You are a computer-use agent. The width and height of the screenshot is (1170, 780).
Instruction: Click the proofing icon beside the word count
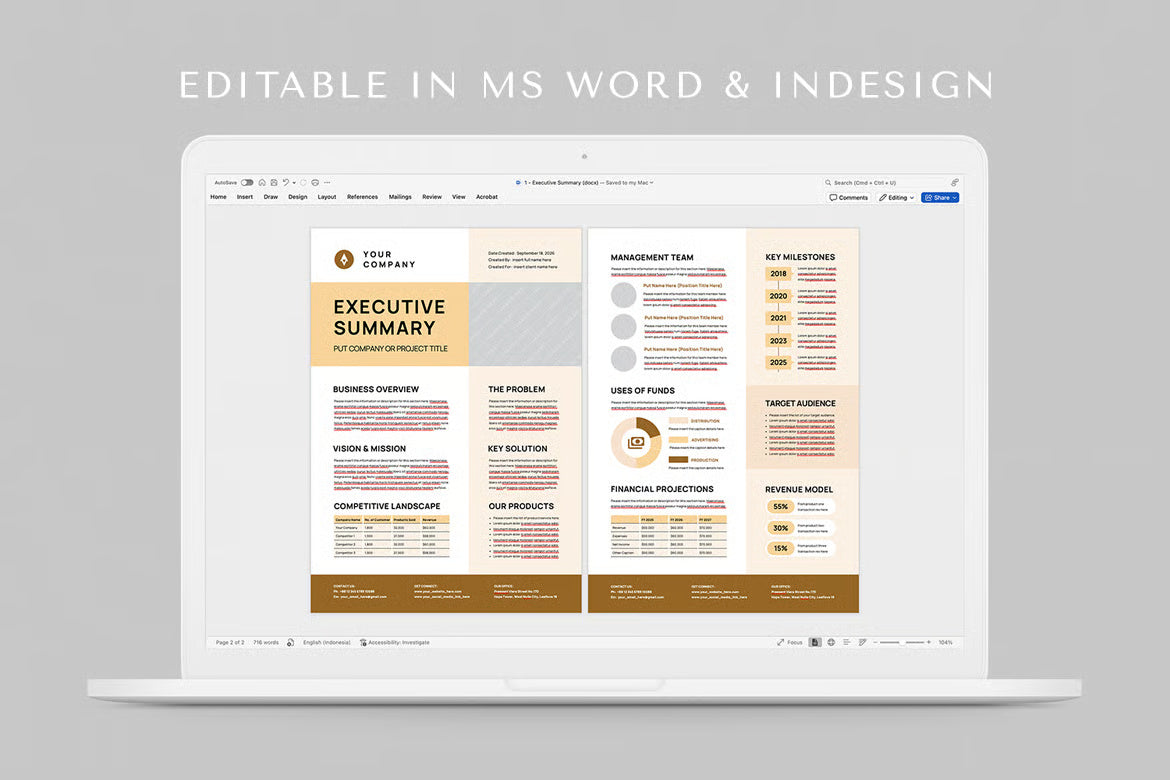[x=291, y=642]
